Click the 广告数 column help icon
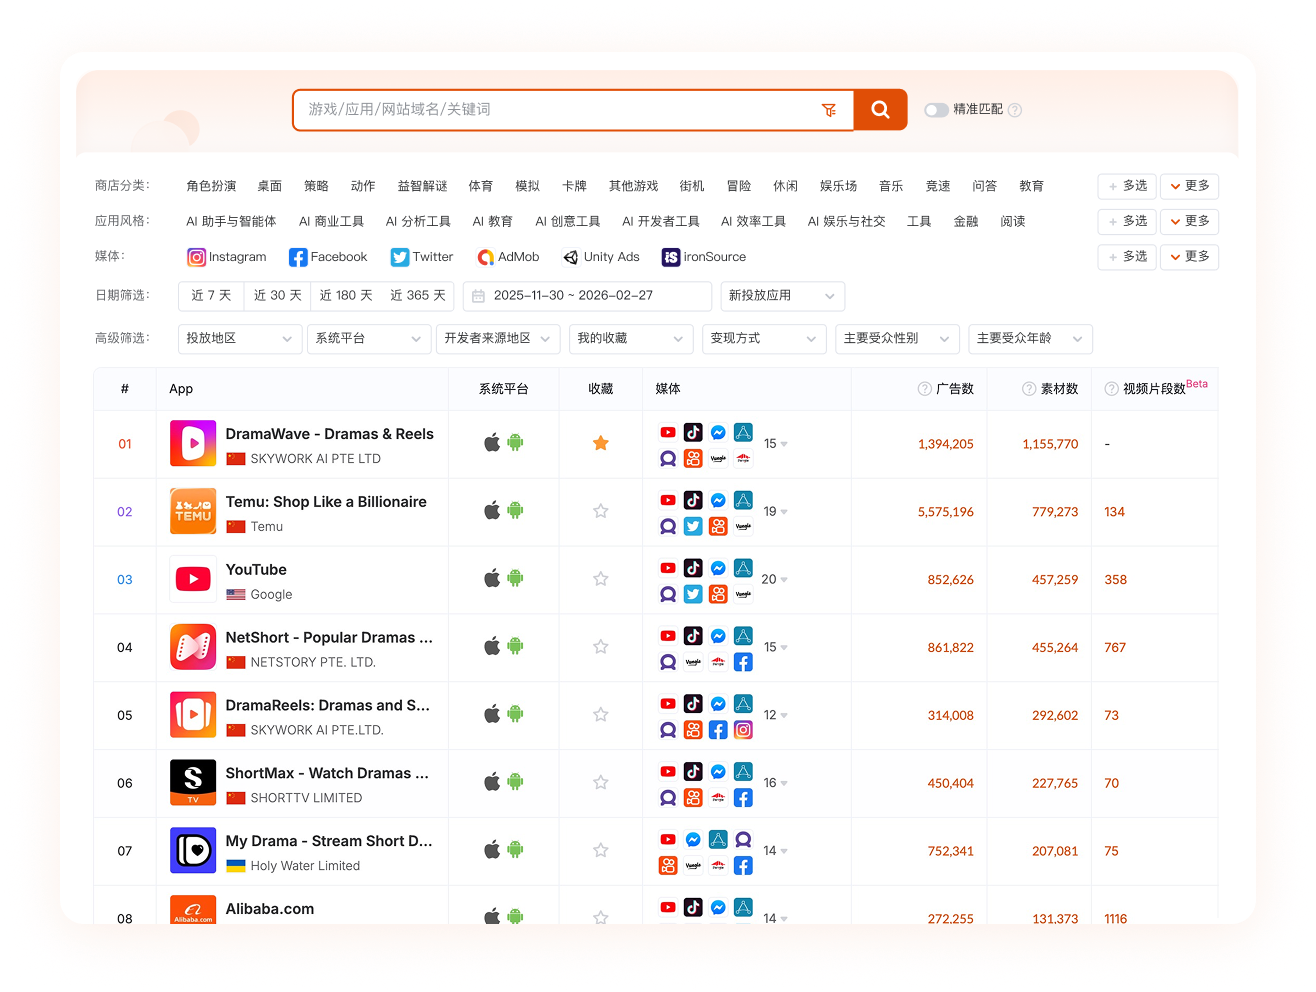This screenshot has width=1316, height=992. [924, 389]
